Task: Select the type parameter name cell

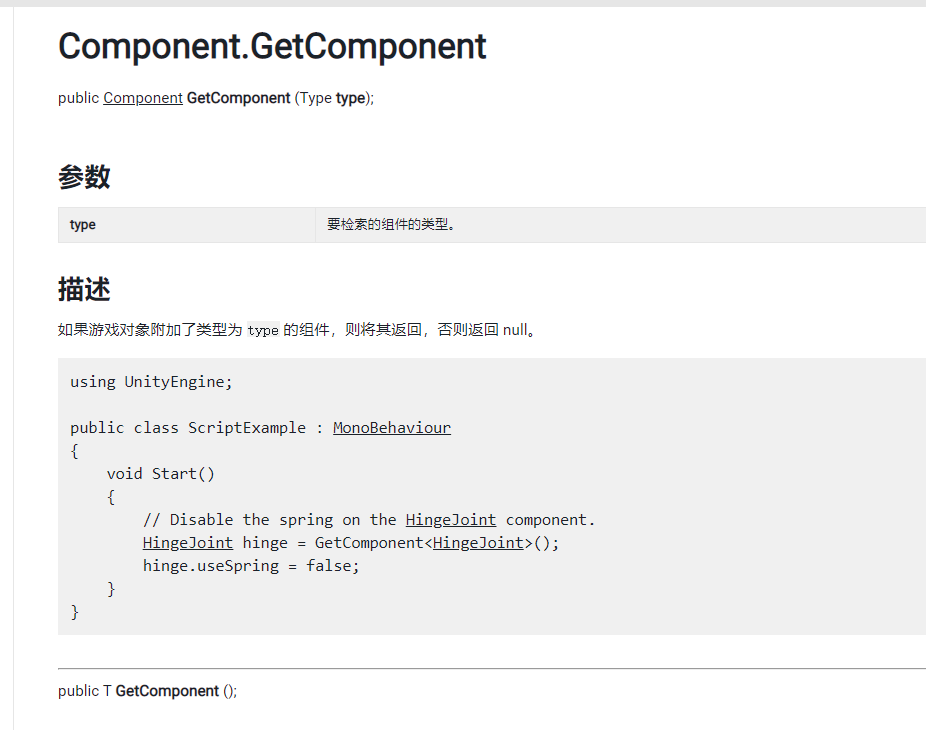Action: coord(83,225)
